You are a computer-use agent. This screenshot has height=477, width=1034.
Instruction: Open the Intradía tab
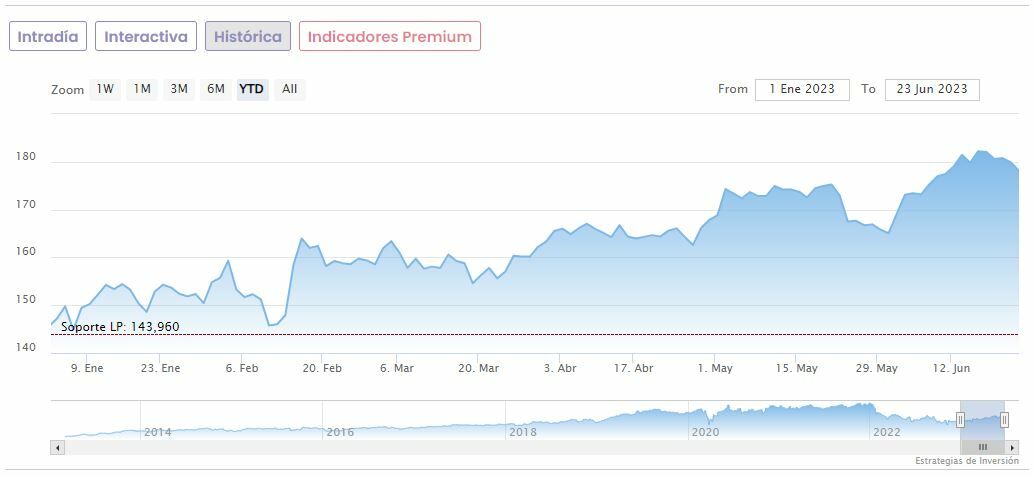[48, 37]
